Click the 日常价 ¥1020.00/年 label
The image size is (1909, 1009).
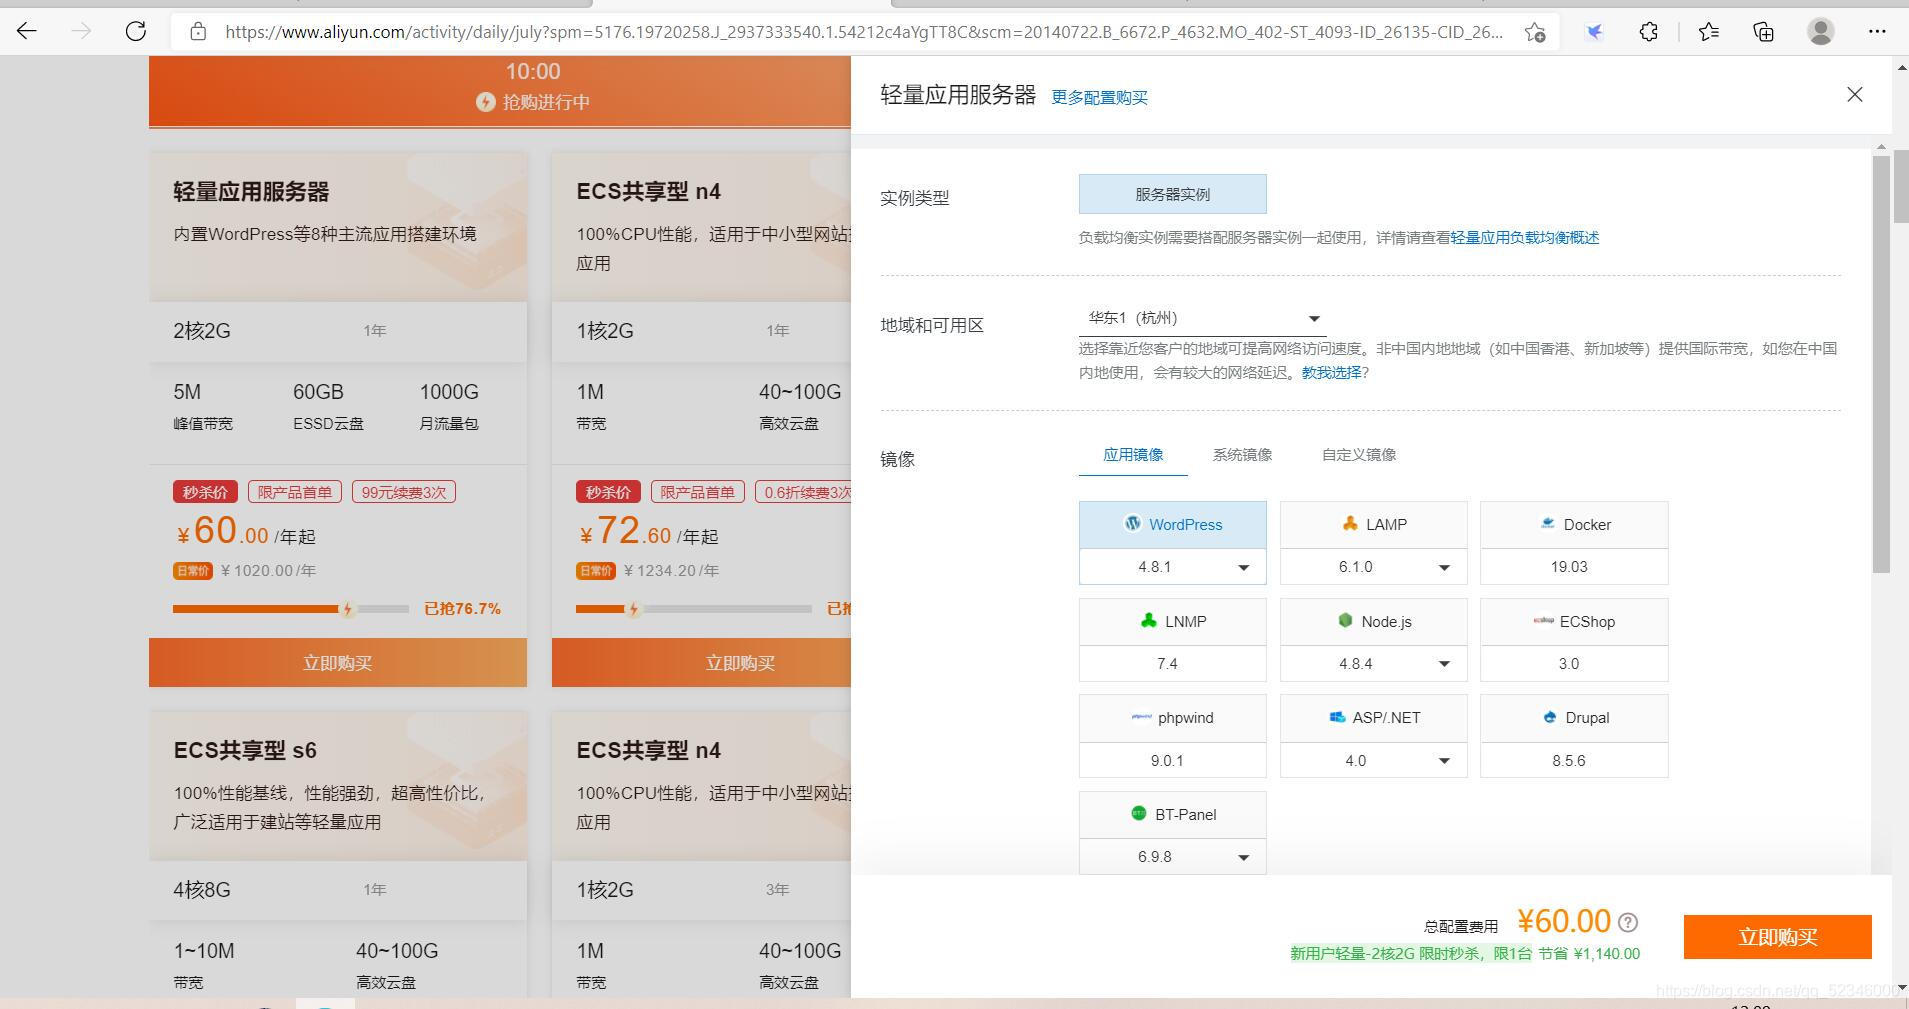click(x=245, y=571)
